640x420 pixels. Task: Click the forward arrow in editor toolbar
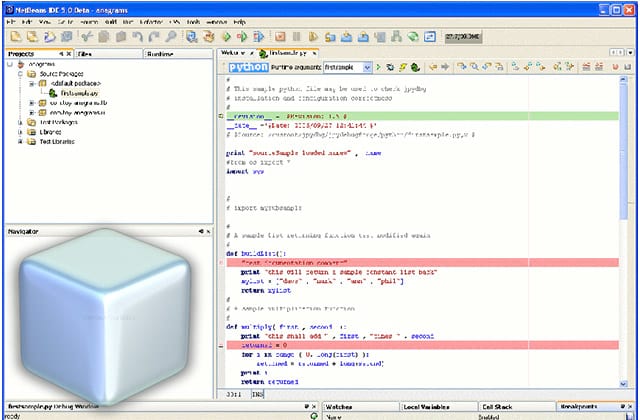pos(445,67)
